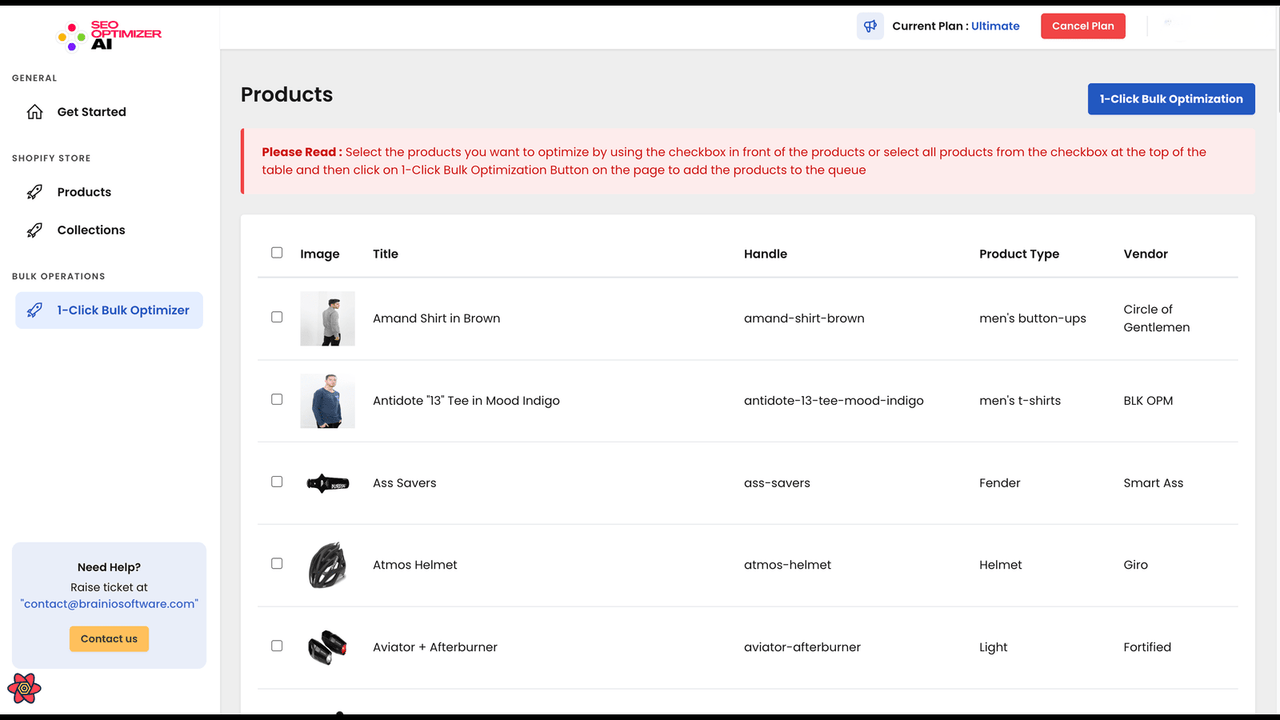The width and height of the screenshot is (1280, 720).
Task: Click the flower icon in the bottom-left corner
Action: [24, 688]
